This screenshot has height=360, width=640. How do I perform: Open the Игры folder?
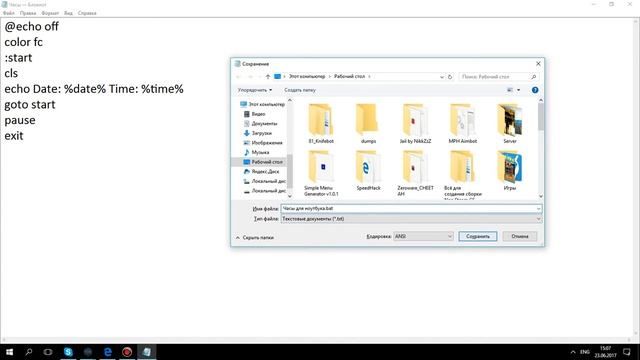tap(509, 170)
